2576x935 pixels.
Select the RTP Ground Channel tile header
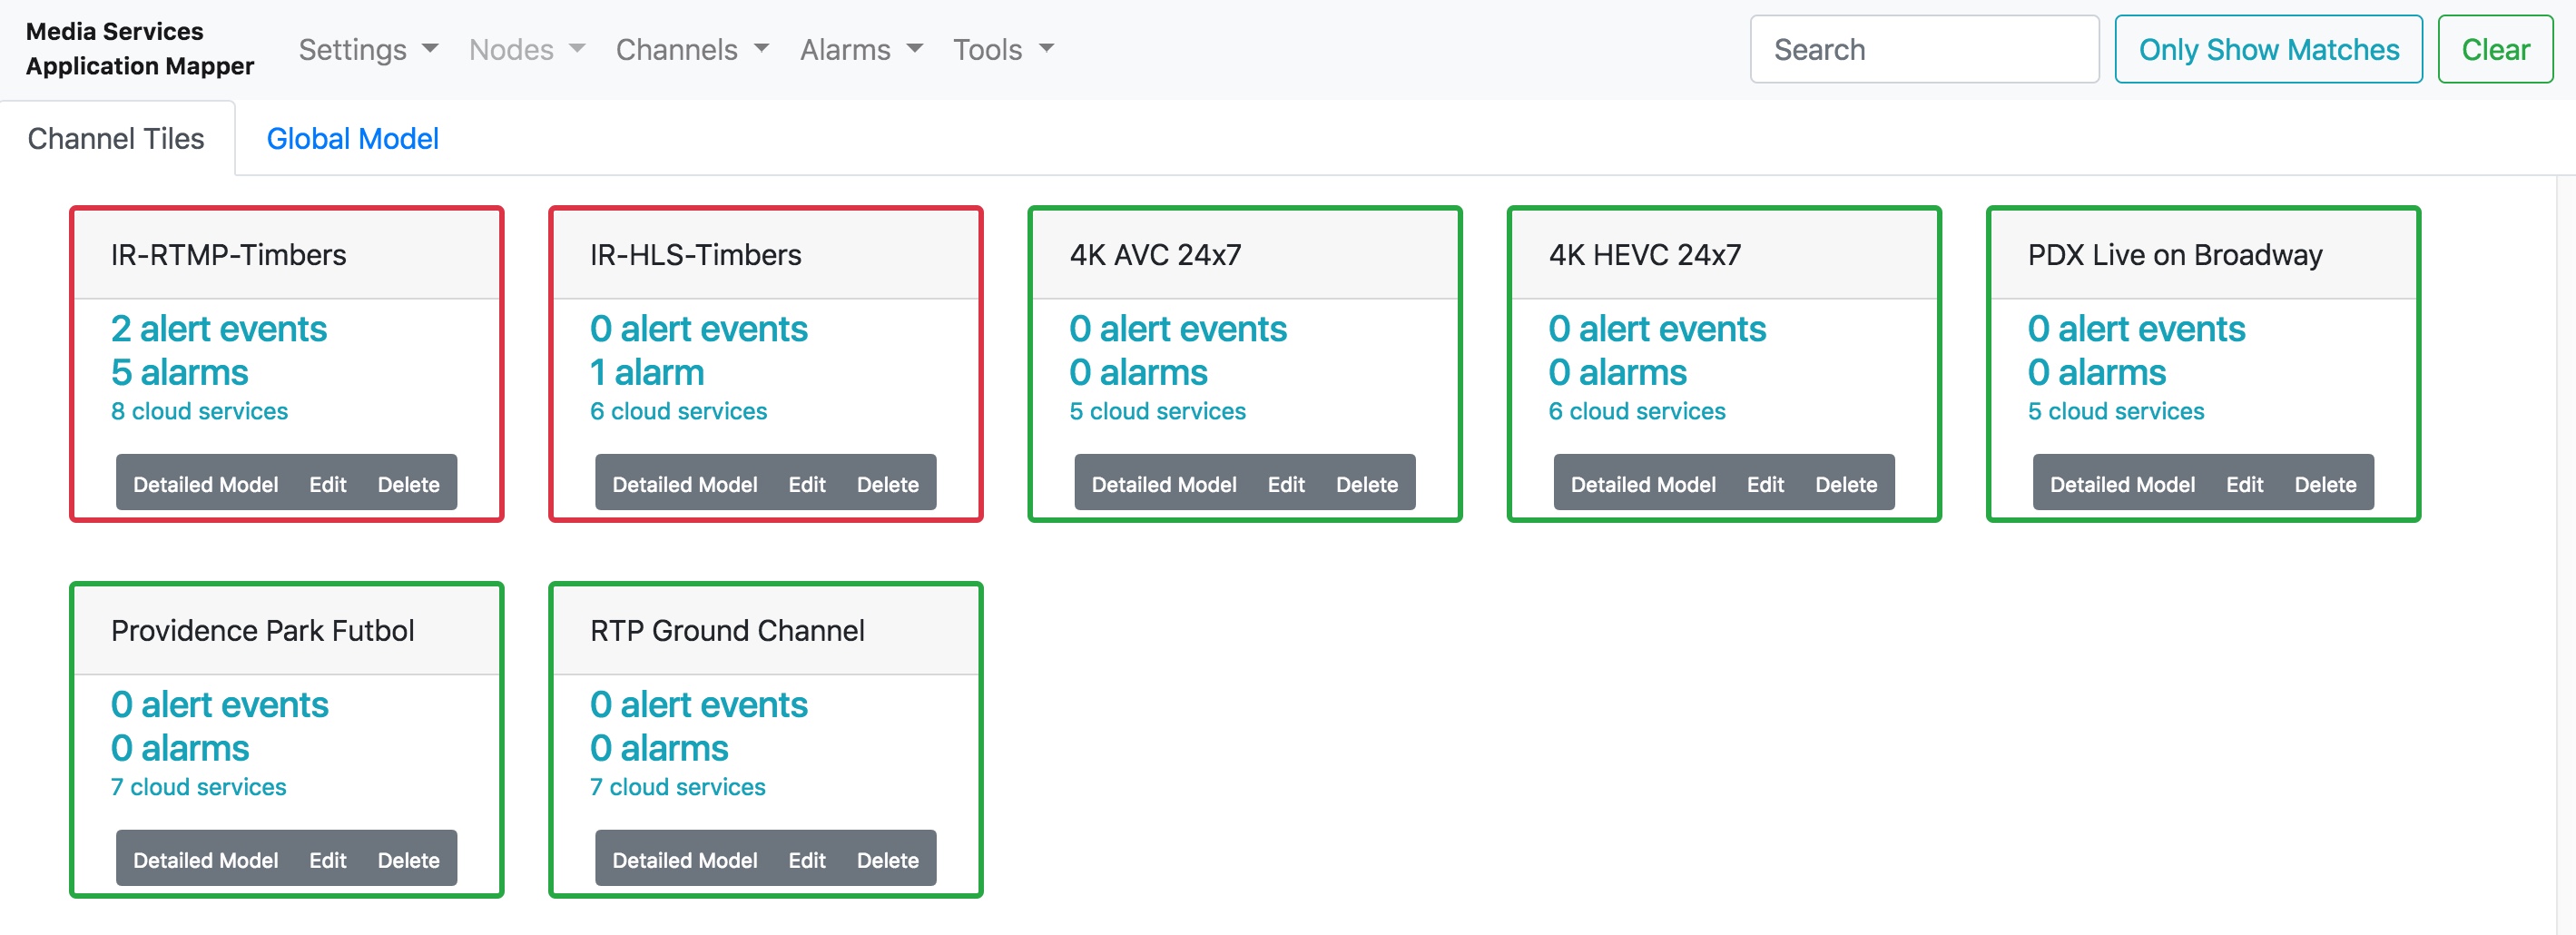(766, 631)
